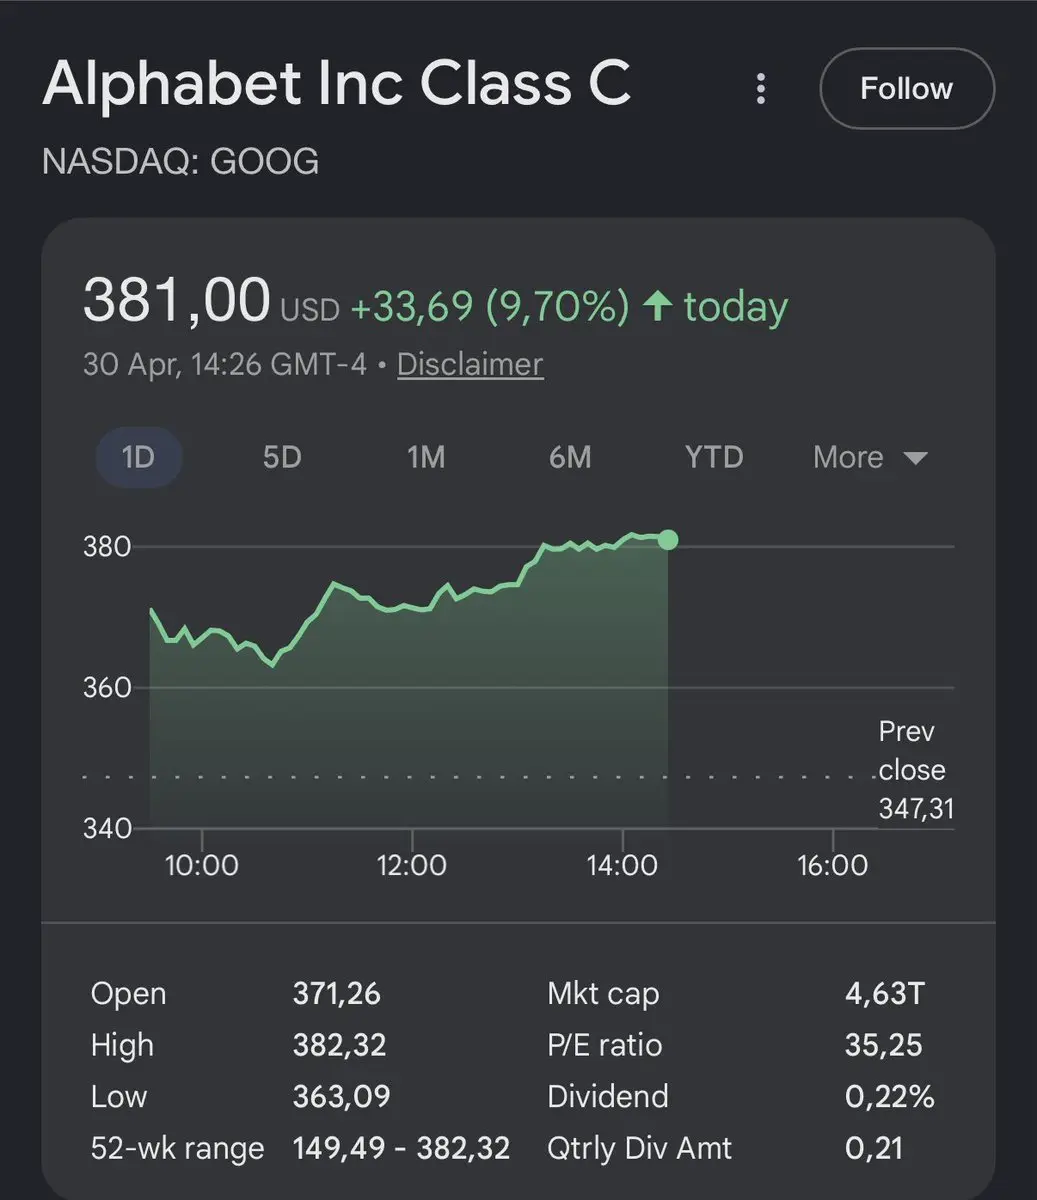This screenshot has width=1037, height=1200.
Task: Select the YTD chart range
Action: [x=714, y=457]
